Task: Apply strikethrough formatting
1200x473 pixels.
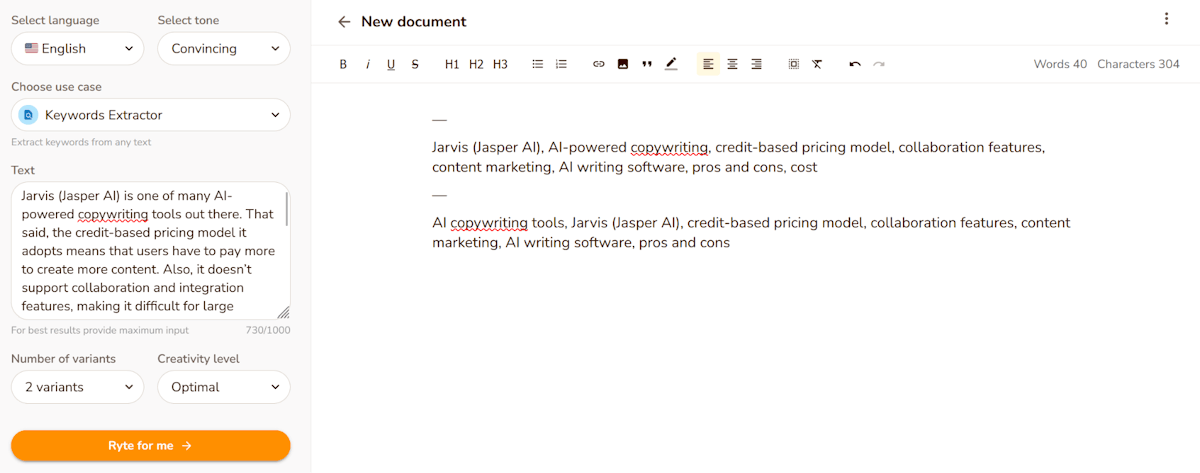Action: tap(415, 64)
